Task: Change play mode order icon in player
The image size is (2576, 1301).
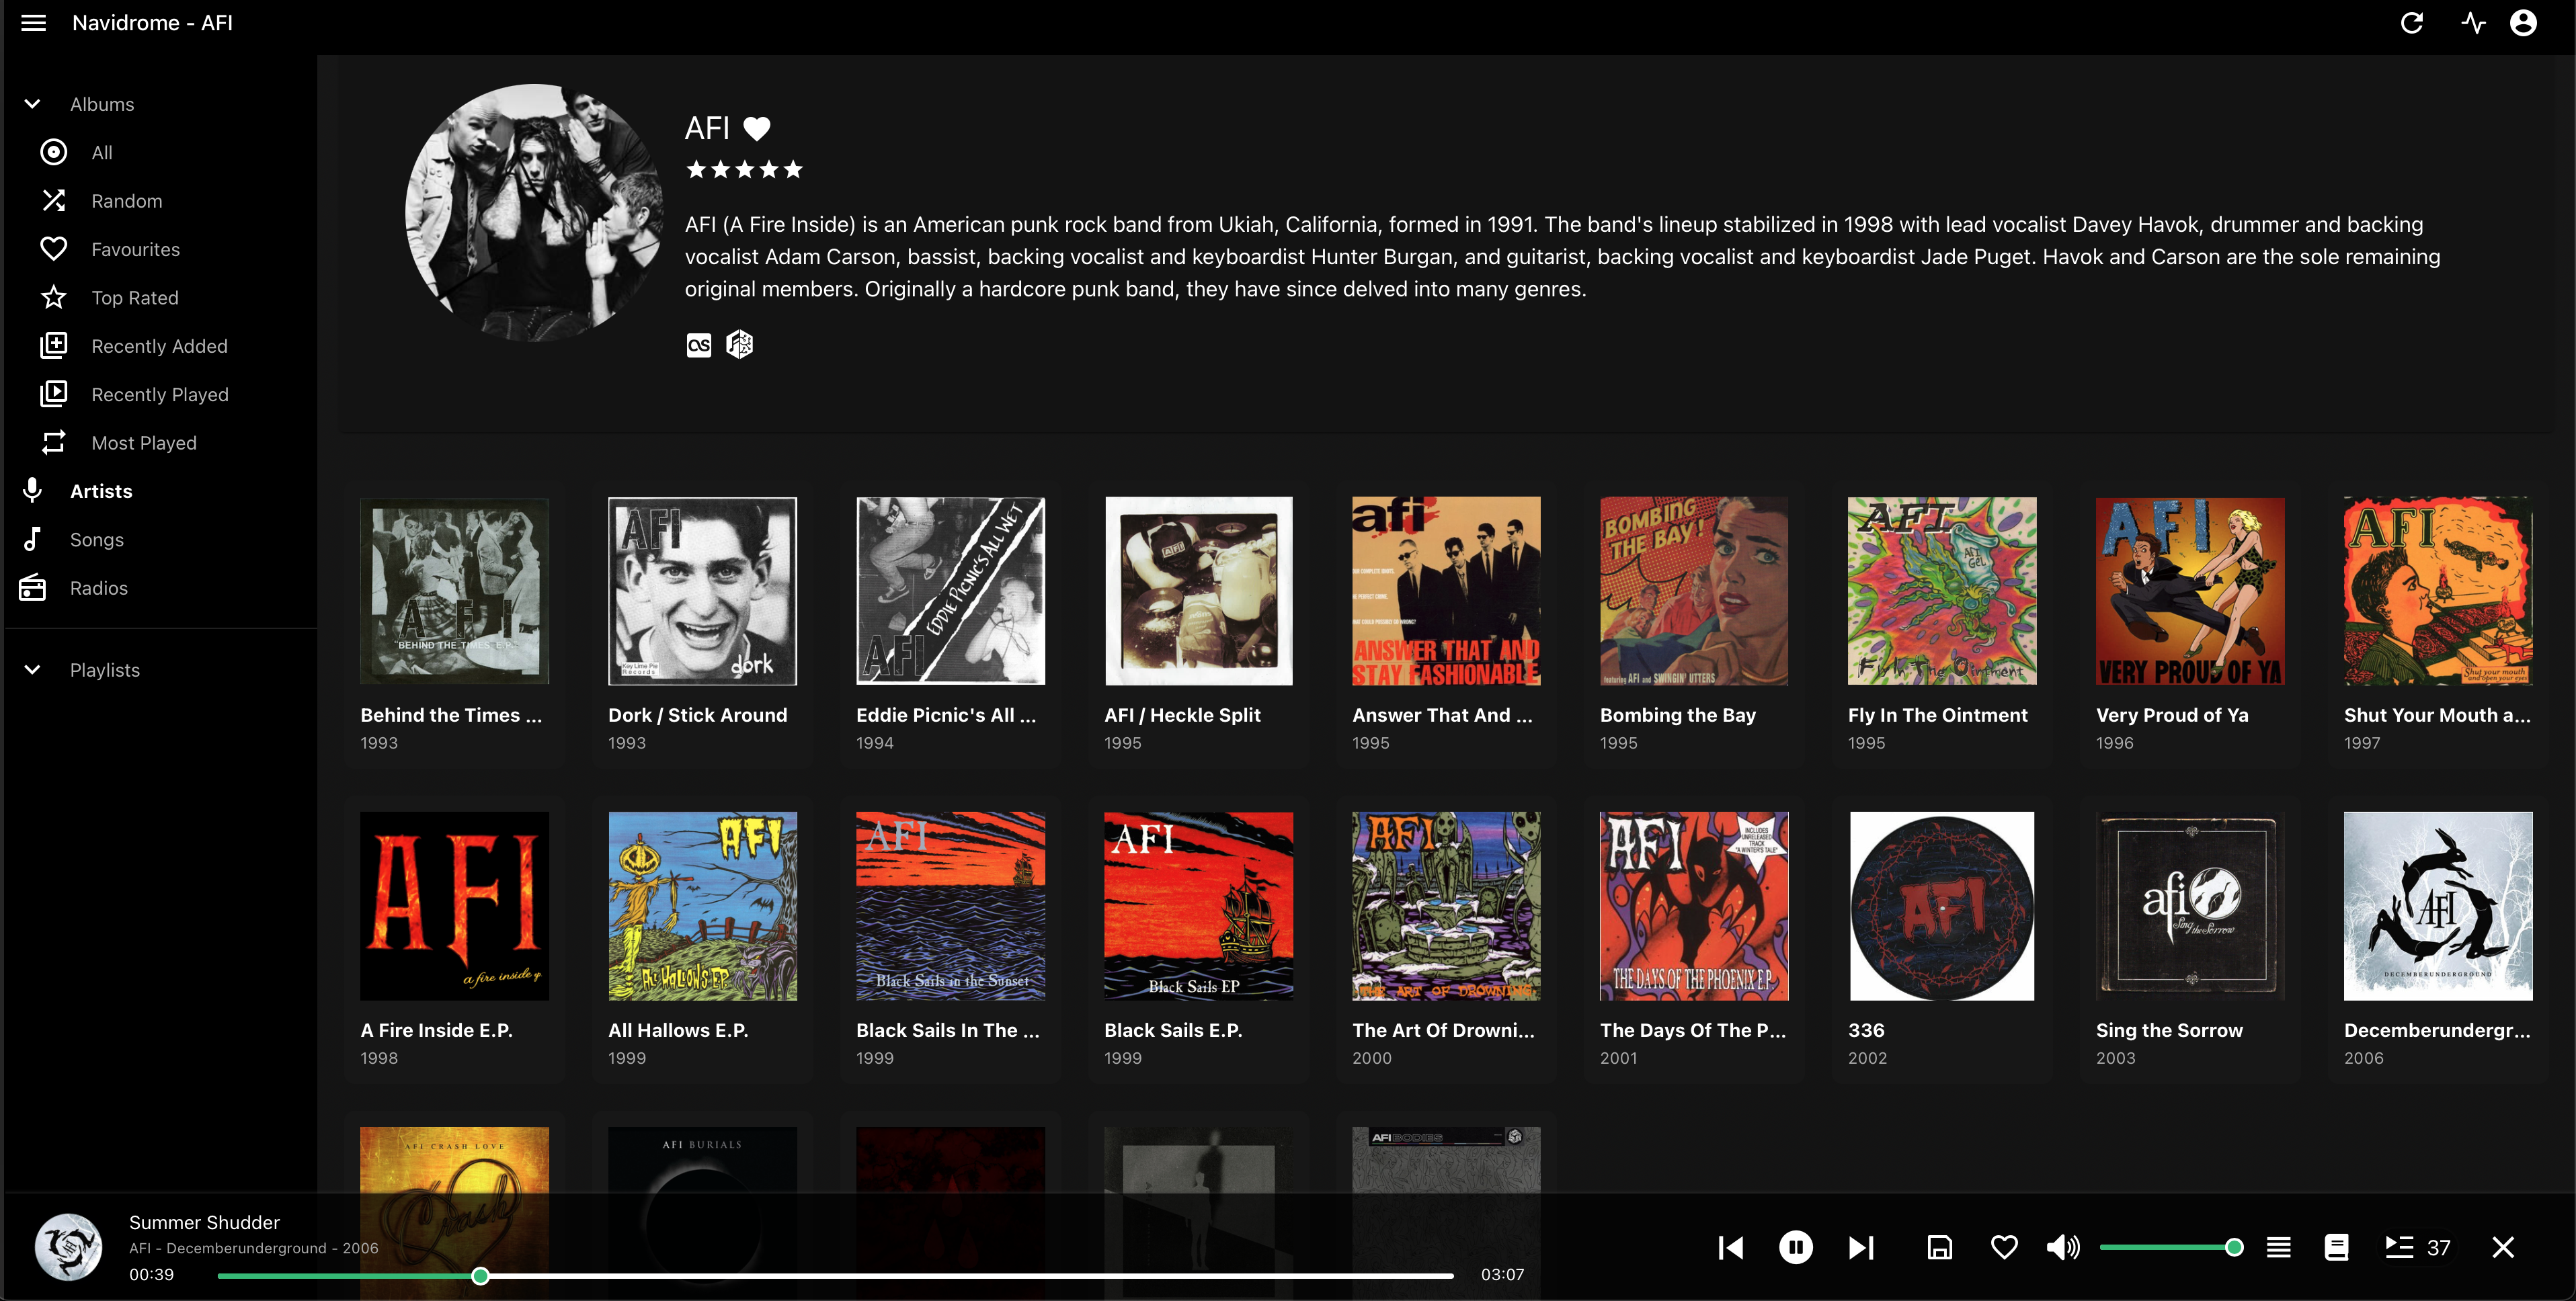Action: point(2278,1247)
